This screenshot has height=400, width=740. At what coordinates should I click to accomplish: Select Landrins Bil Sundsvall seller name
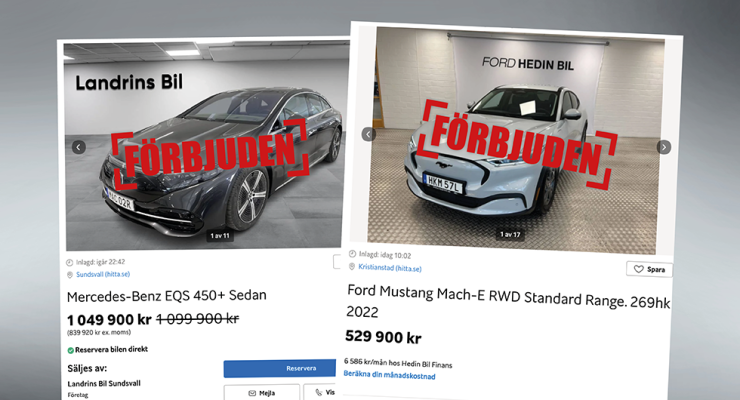104,383
